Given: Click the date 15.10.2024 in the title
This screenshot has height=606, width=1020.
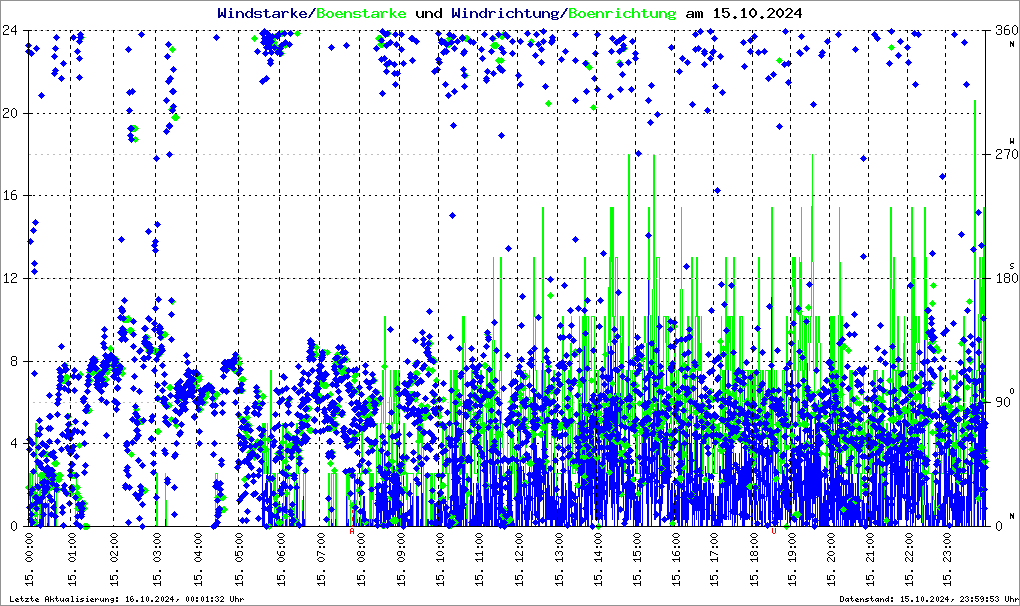Looking at the screenshot, I should coord(757,13).
